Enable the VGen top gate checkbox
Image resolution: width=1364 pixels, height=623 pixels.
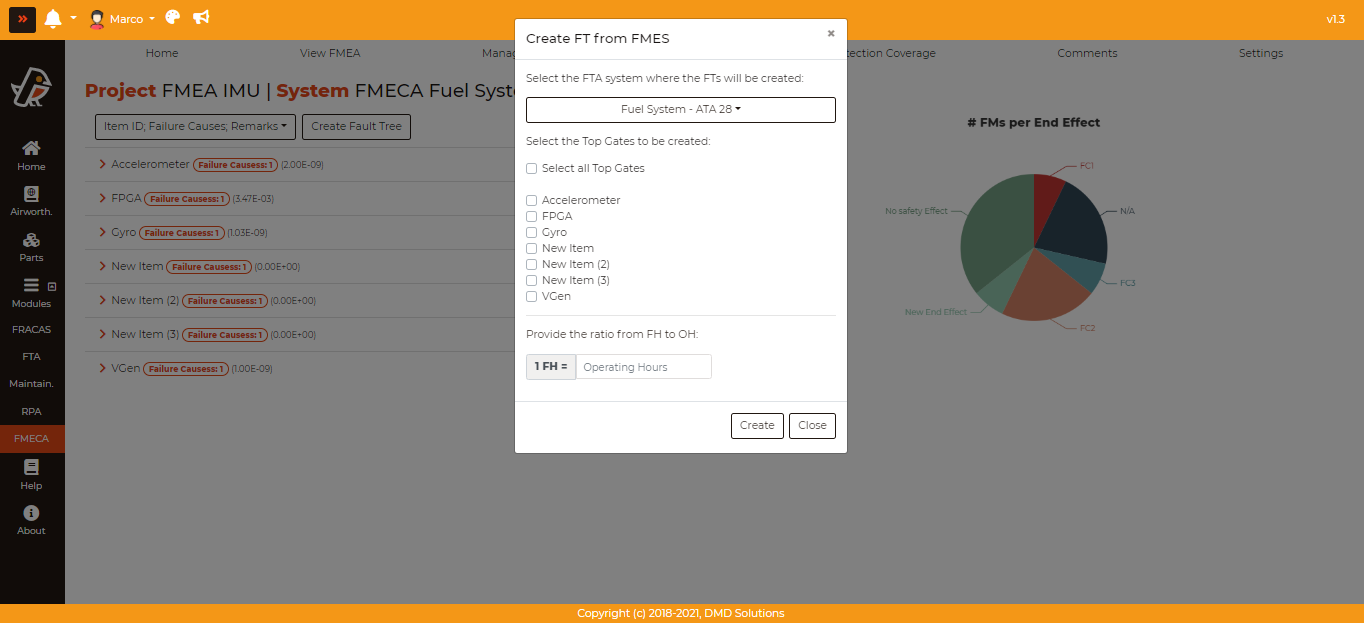532,296
